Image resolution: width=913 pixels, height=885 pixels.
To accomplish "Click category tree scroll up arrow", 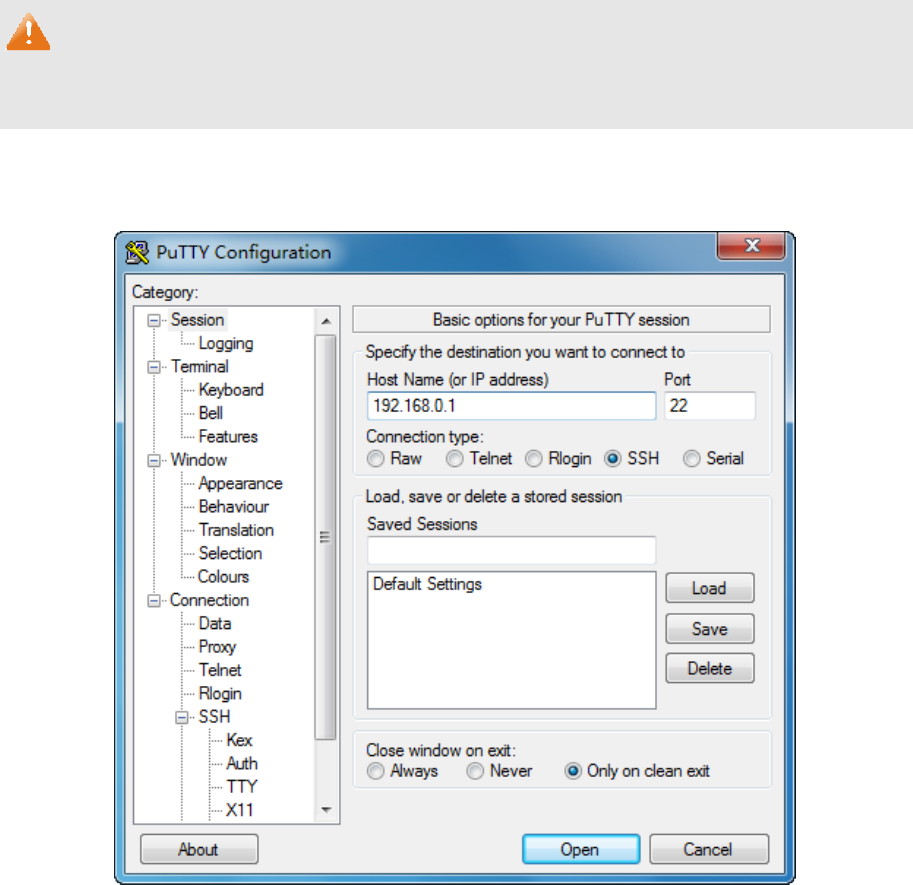I will [326, 321].
